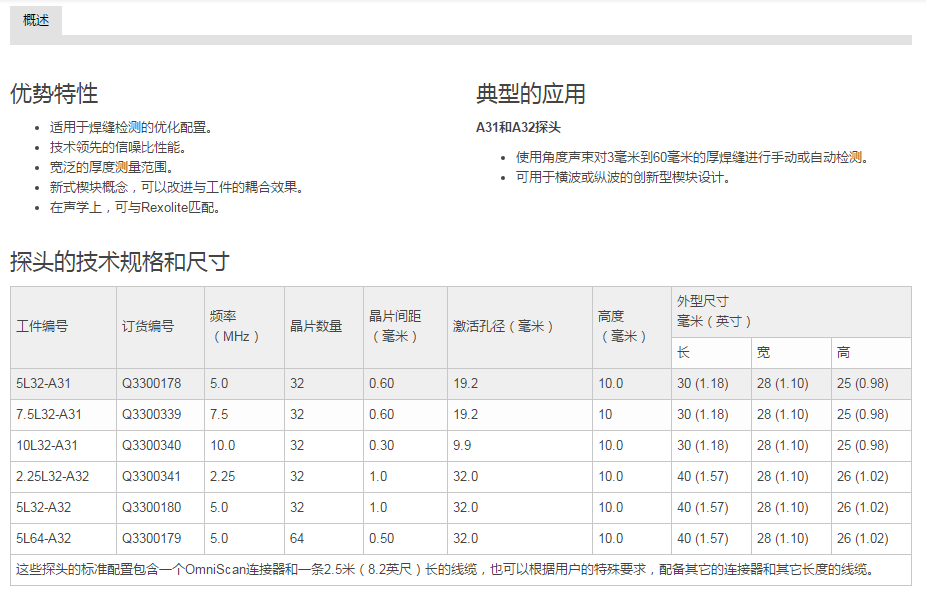Open the 概述 tab

click(x=36, y=21)
